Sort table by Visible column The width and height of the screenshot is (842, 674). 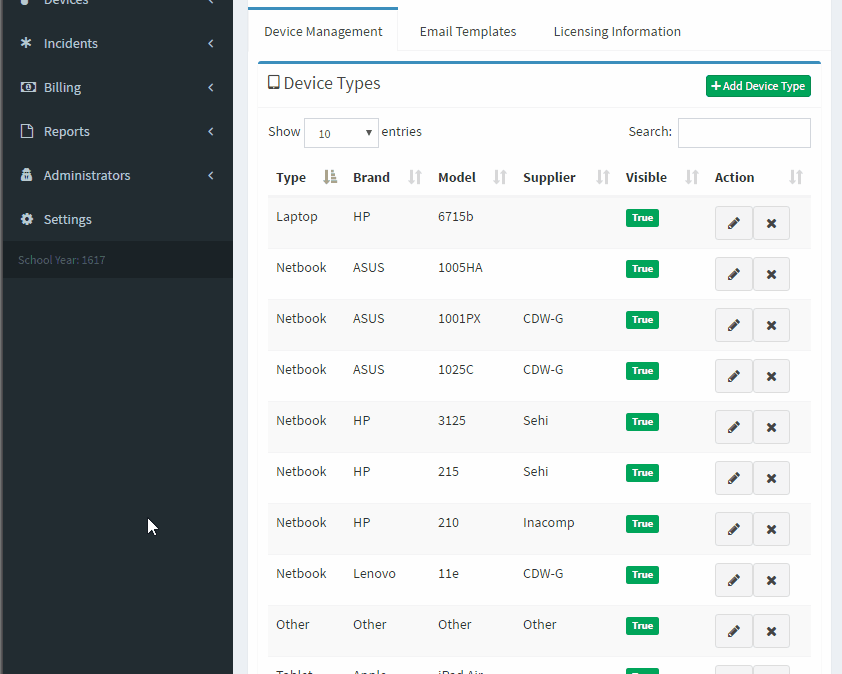[x=662, y=177]
